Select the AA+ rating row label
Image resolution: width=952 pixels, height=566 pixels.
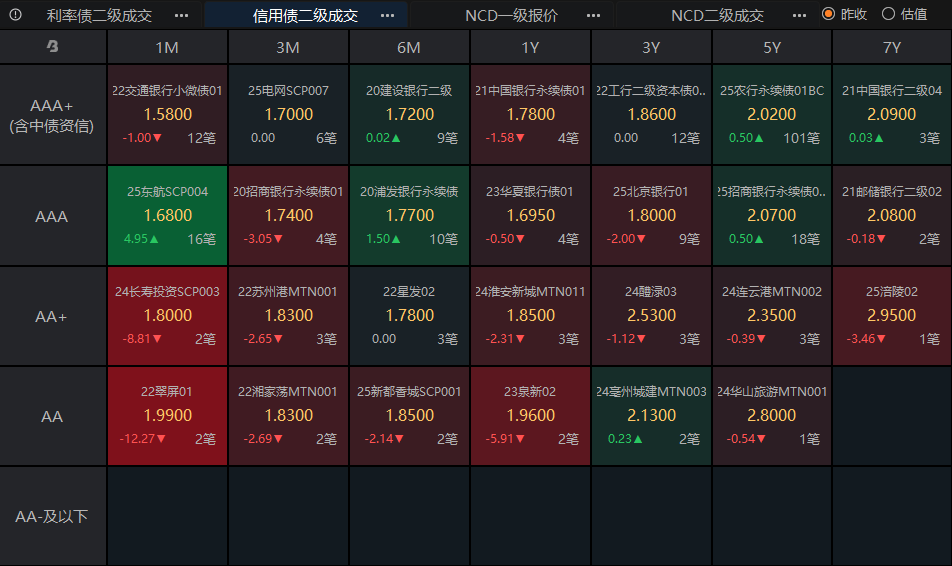coord(52,316)
